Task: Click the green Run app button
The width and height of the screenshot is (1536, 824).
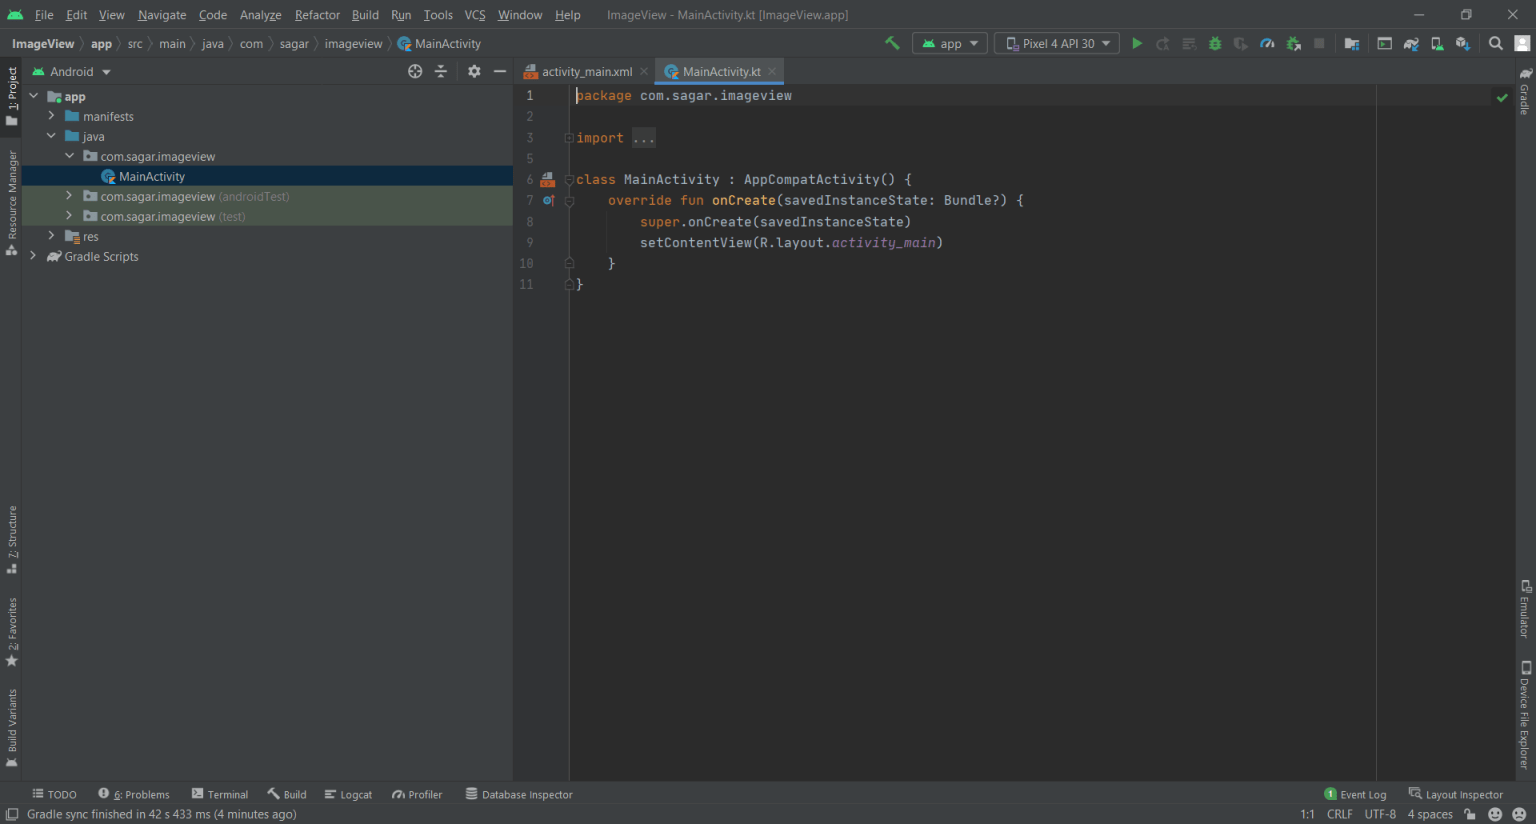Action: tap(1137, 43)
